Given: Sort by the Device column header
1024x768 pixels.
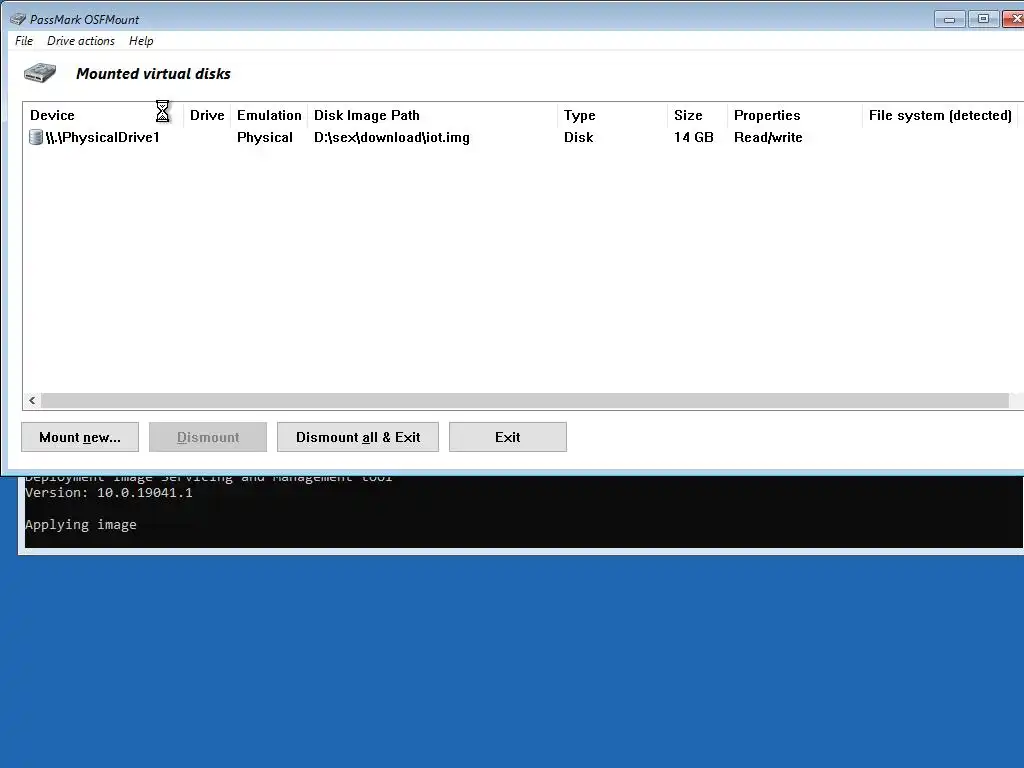Looking at the screenshot, I should pyautogui.click(x=103, y=115).
